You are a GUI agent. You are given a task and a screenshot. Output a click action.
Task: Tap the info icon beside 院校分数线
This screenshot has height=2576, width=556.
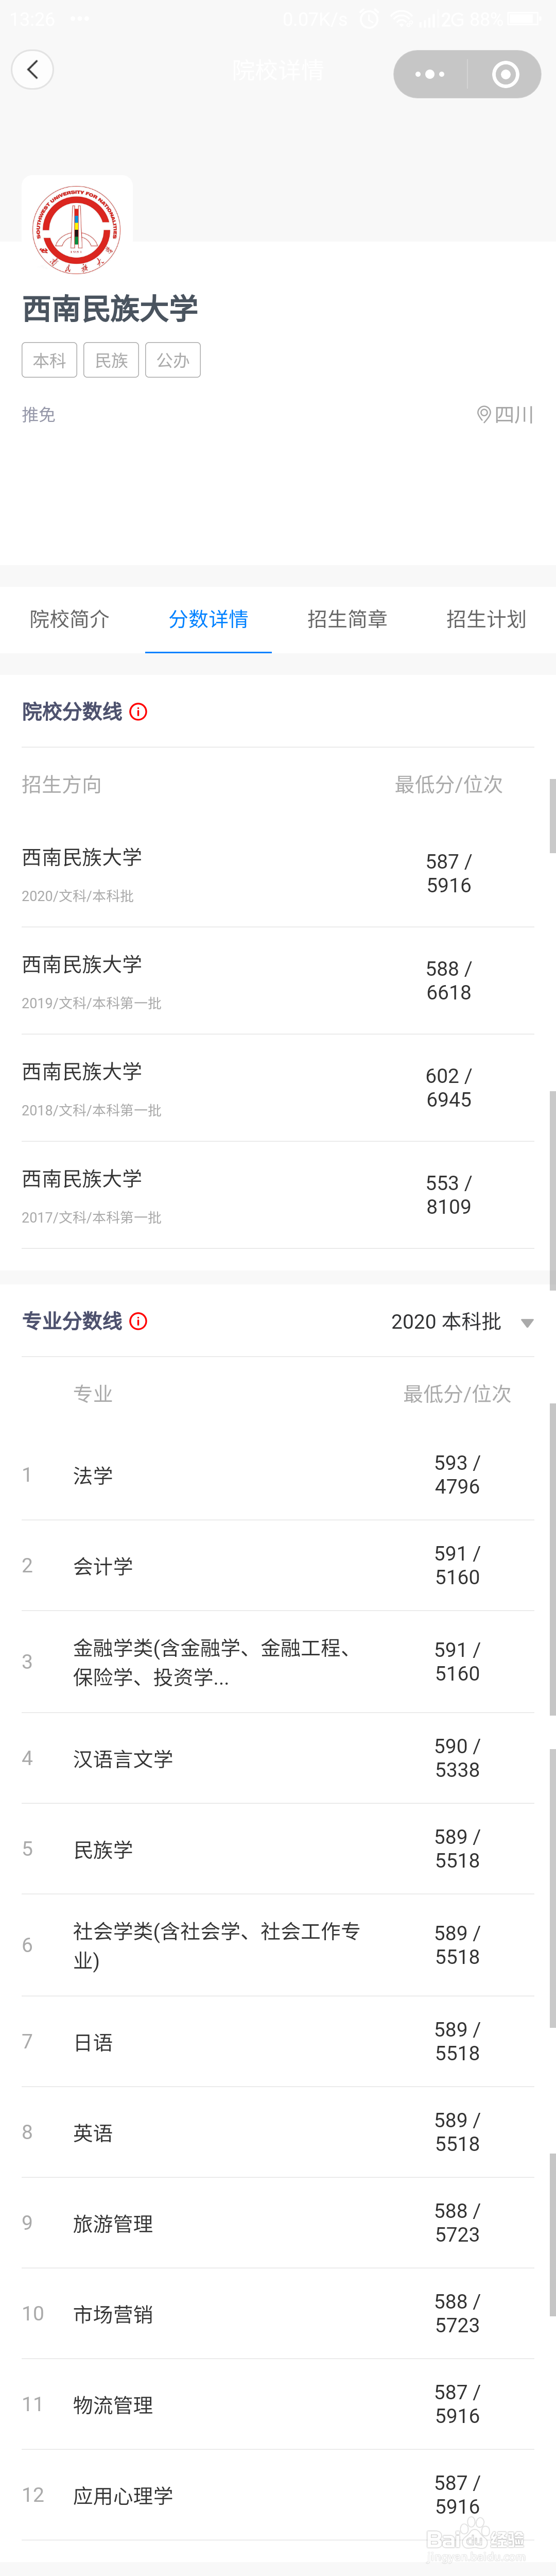click(x=139, y=712)
